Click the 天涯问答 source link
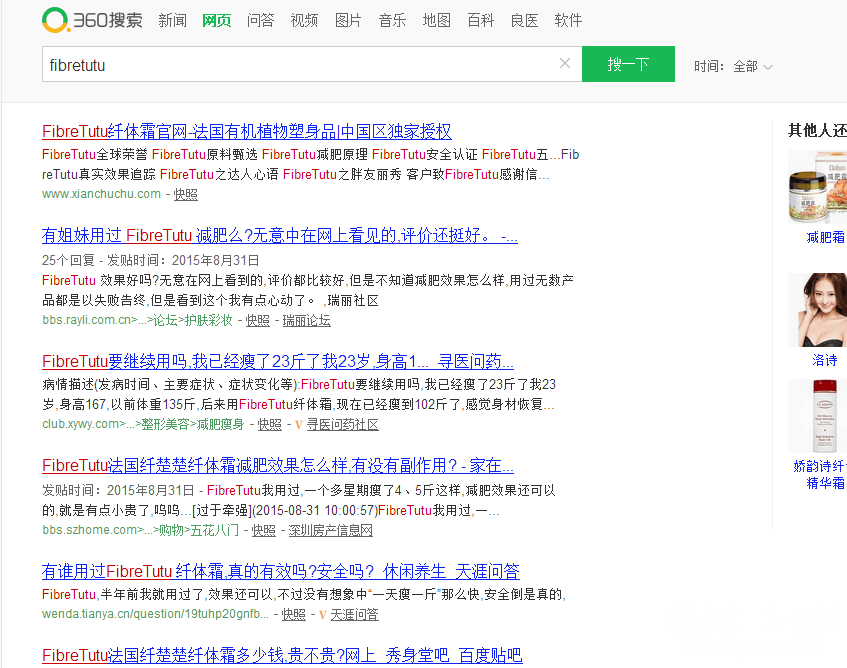 (354, 615)
